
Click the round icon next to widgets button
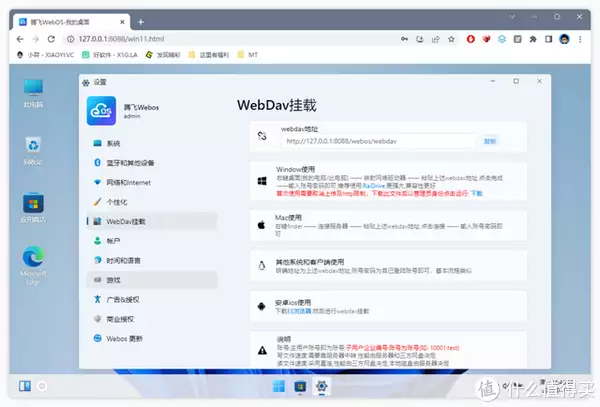(x=42, y=386)
